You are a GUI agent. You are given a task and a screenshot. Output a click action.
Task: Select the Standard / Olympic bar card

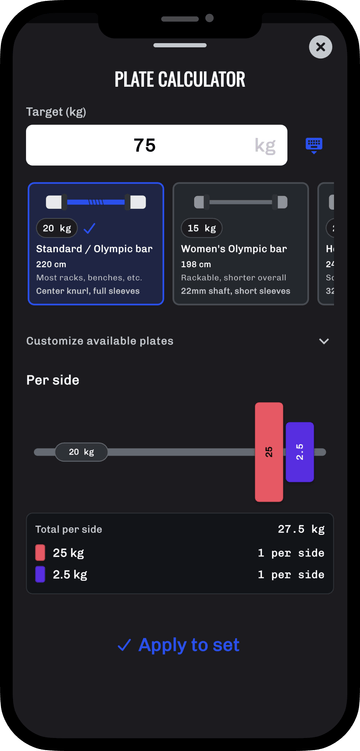coord(96,244)
